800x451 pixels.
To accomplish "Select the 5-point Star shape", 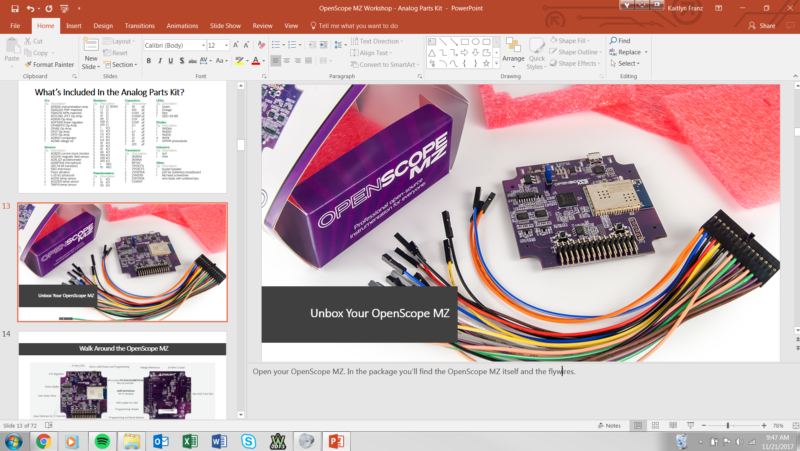I will [486, 63].
